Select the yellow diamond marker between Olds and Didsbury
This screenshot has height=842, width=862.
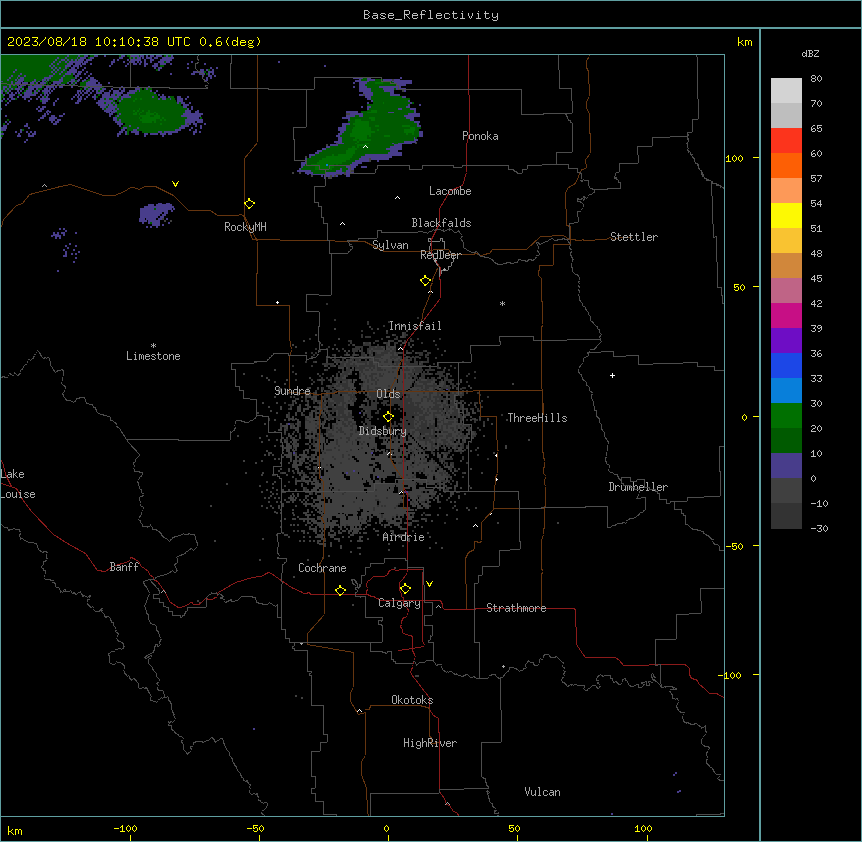(388, 417)
